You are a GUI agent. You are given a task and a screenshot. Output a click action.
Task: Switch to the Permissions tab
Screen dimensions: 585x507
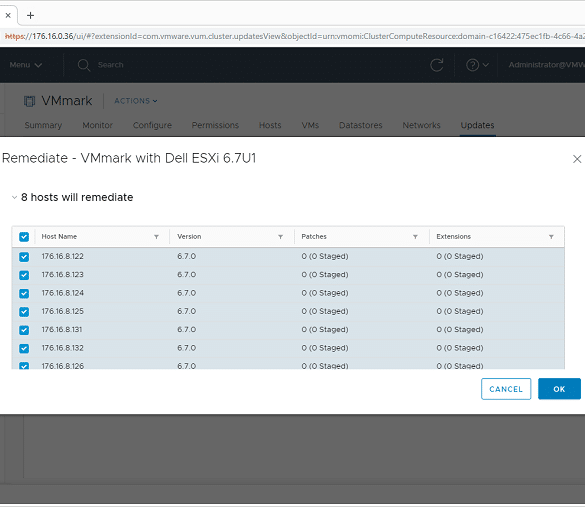coord(215,125)
